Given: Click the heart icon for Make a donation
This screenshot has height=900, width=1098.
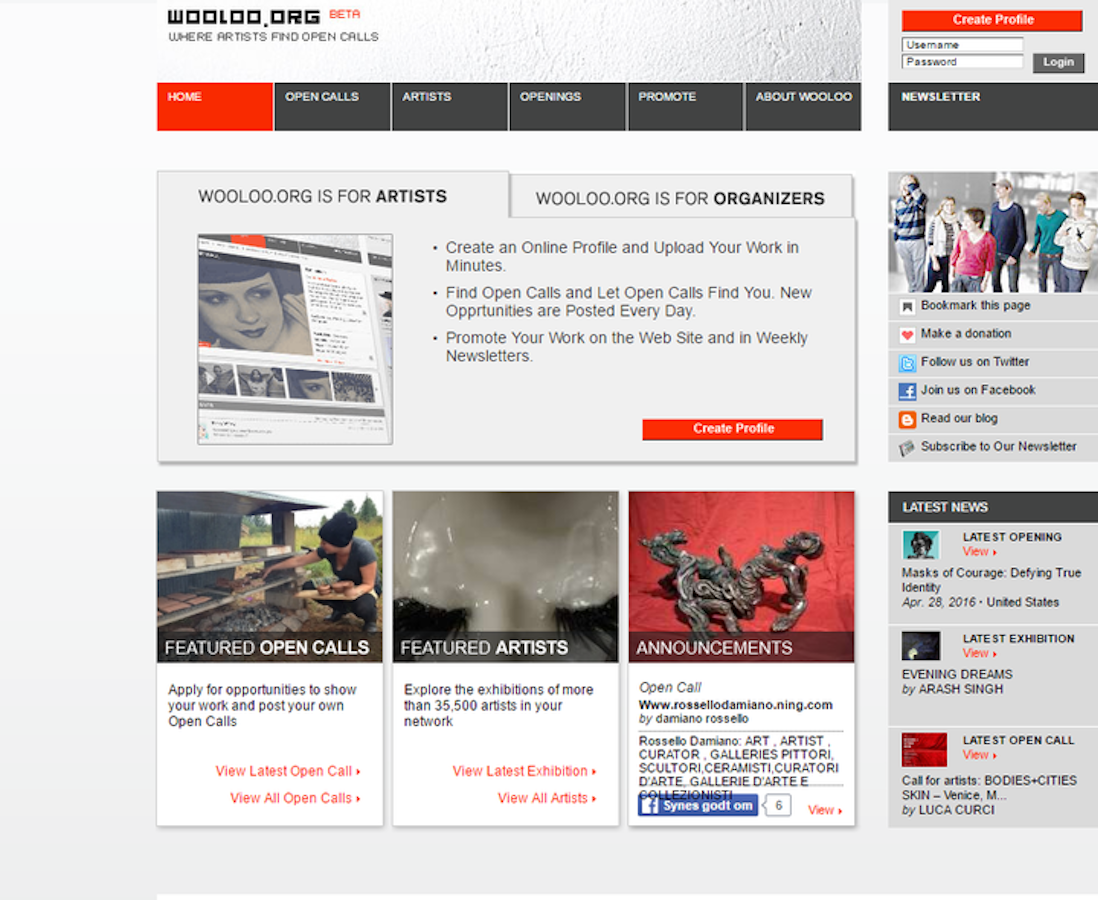Looking at the screenshot, I should click(907, 335).
